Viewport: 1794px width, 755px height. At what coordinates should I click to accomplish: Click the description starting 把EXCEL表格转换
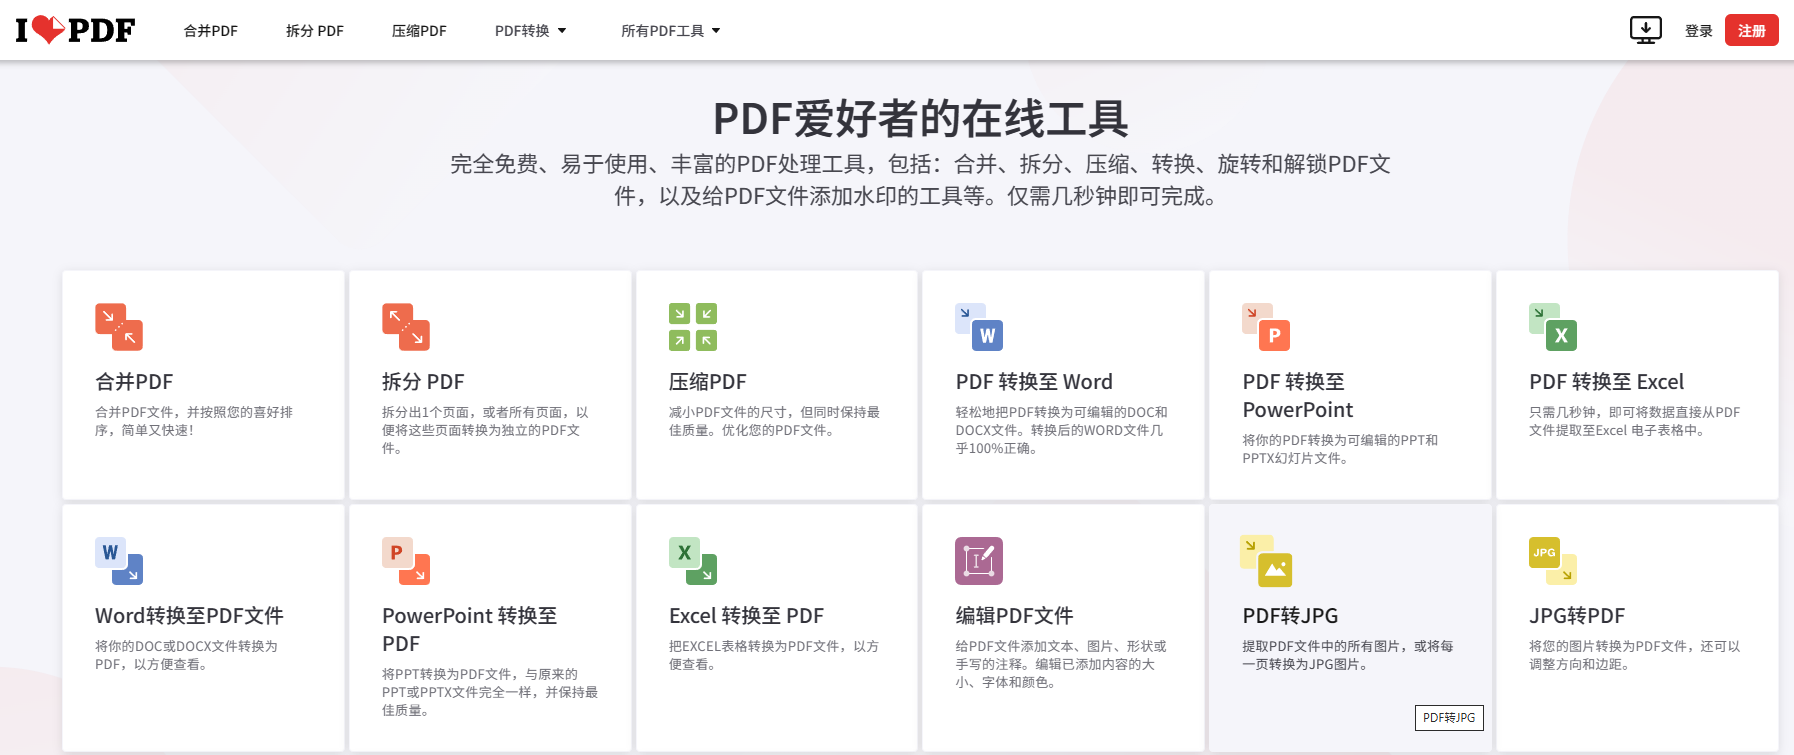[774, 655]
